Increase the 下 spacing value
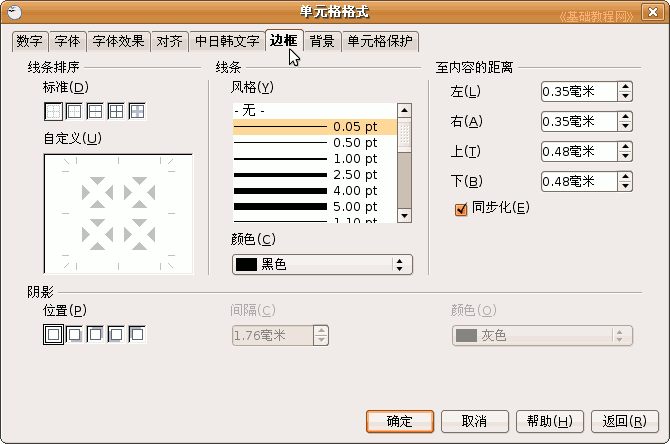 tap(625, 176)
